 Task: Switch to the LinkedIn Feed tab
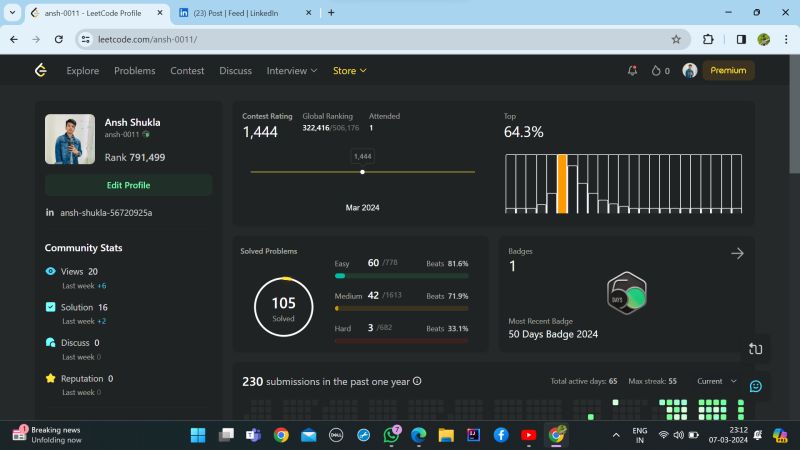click(x=245, y=13)
